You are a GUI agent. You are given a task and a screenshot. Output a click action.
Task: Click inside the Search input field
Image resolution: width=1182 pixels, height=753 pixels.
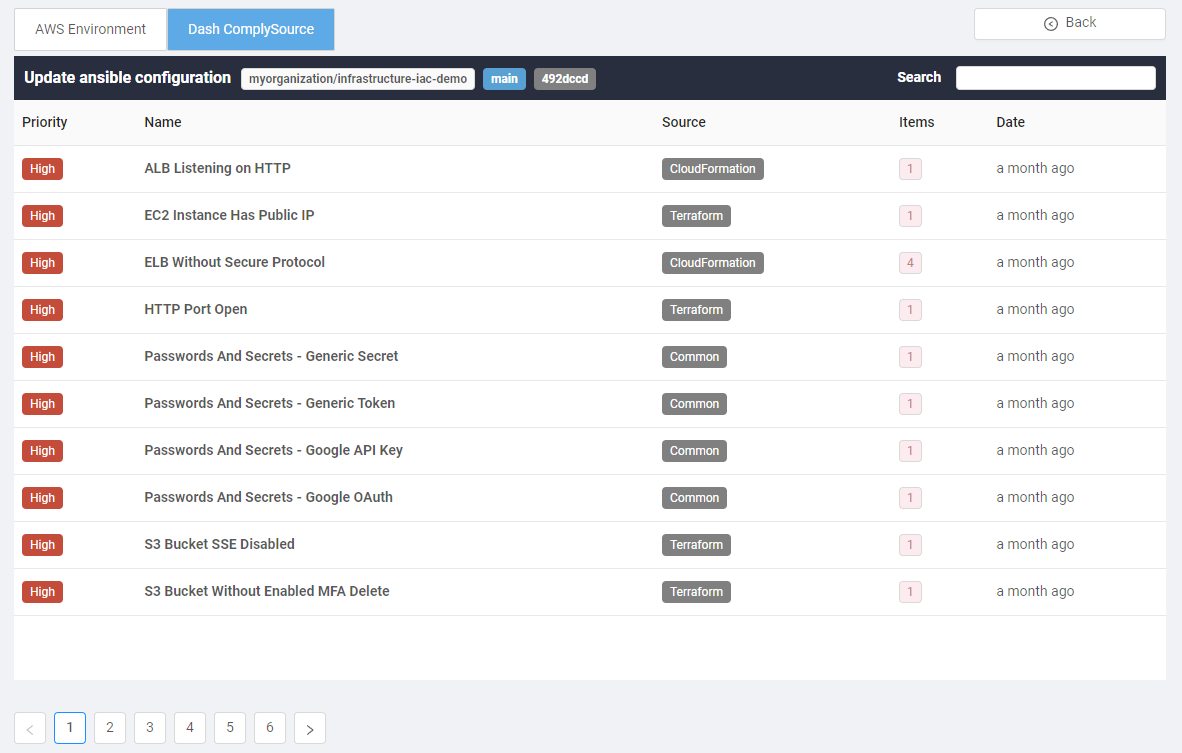(x=1055, y=78)
